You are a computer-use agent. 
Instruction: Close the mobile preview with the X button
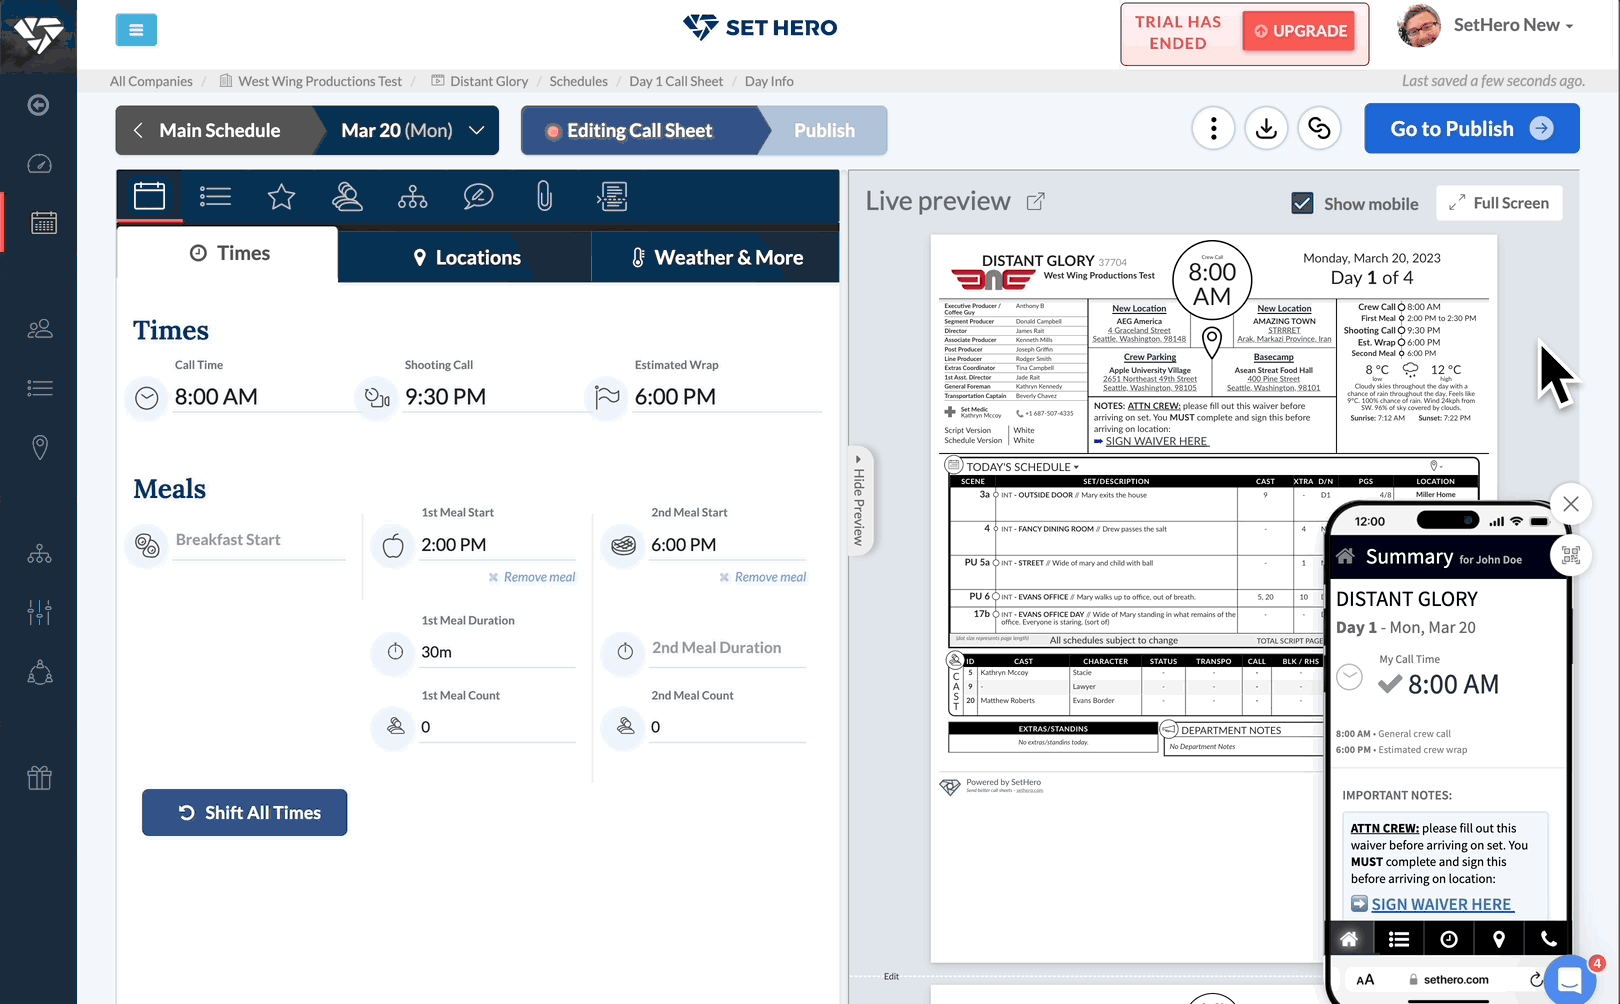click(1571, 504)
